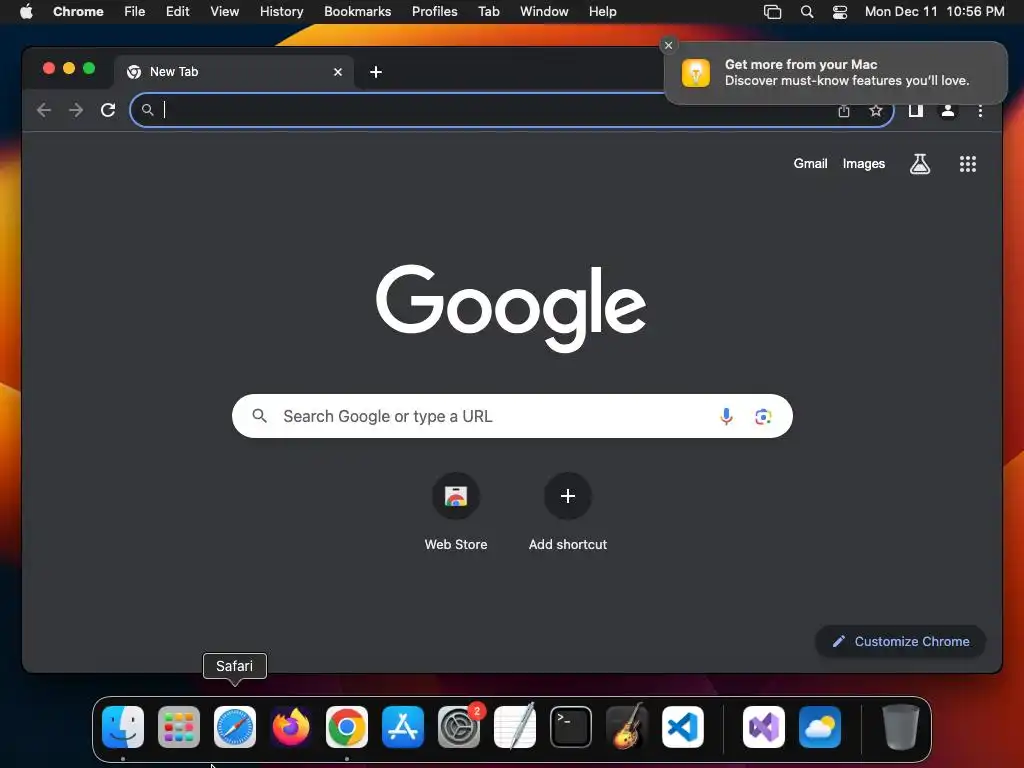Open a new tab with the plus button

[376, 72]
